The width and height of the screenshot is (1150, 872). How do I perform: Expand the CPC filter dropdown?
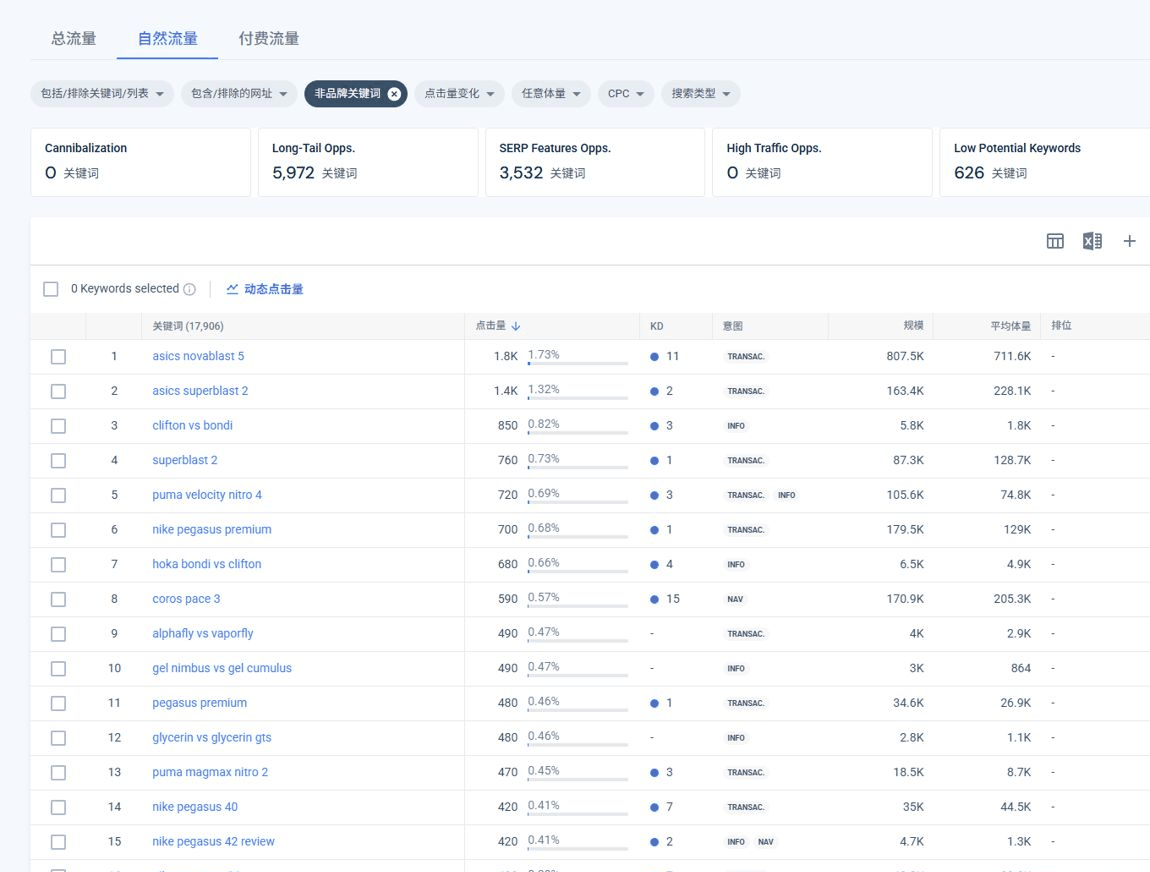(626, 93)
